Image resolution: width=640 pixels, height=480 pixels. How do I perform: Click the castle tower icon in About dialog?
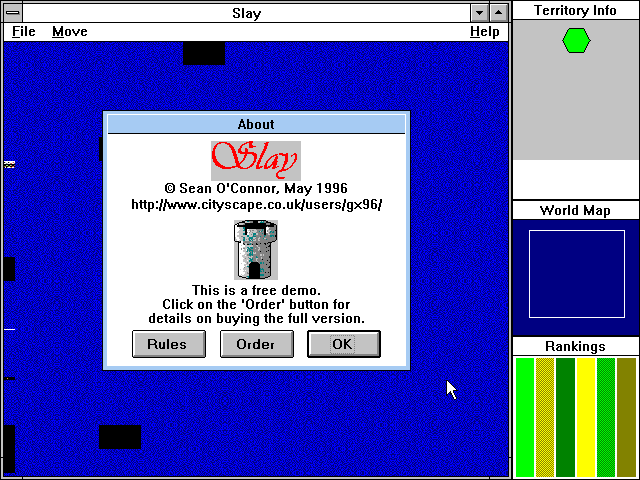255,250
